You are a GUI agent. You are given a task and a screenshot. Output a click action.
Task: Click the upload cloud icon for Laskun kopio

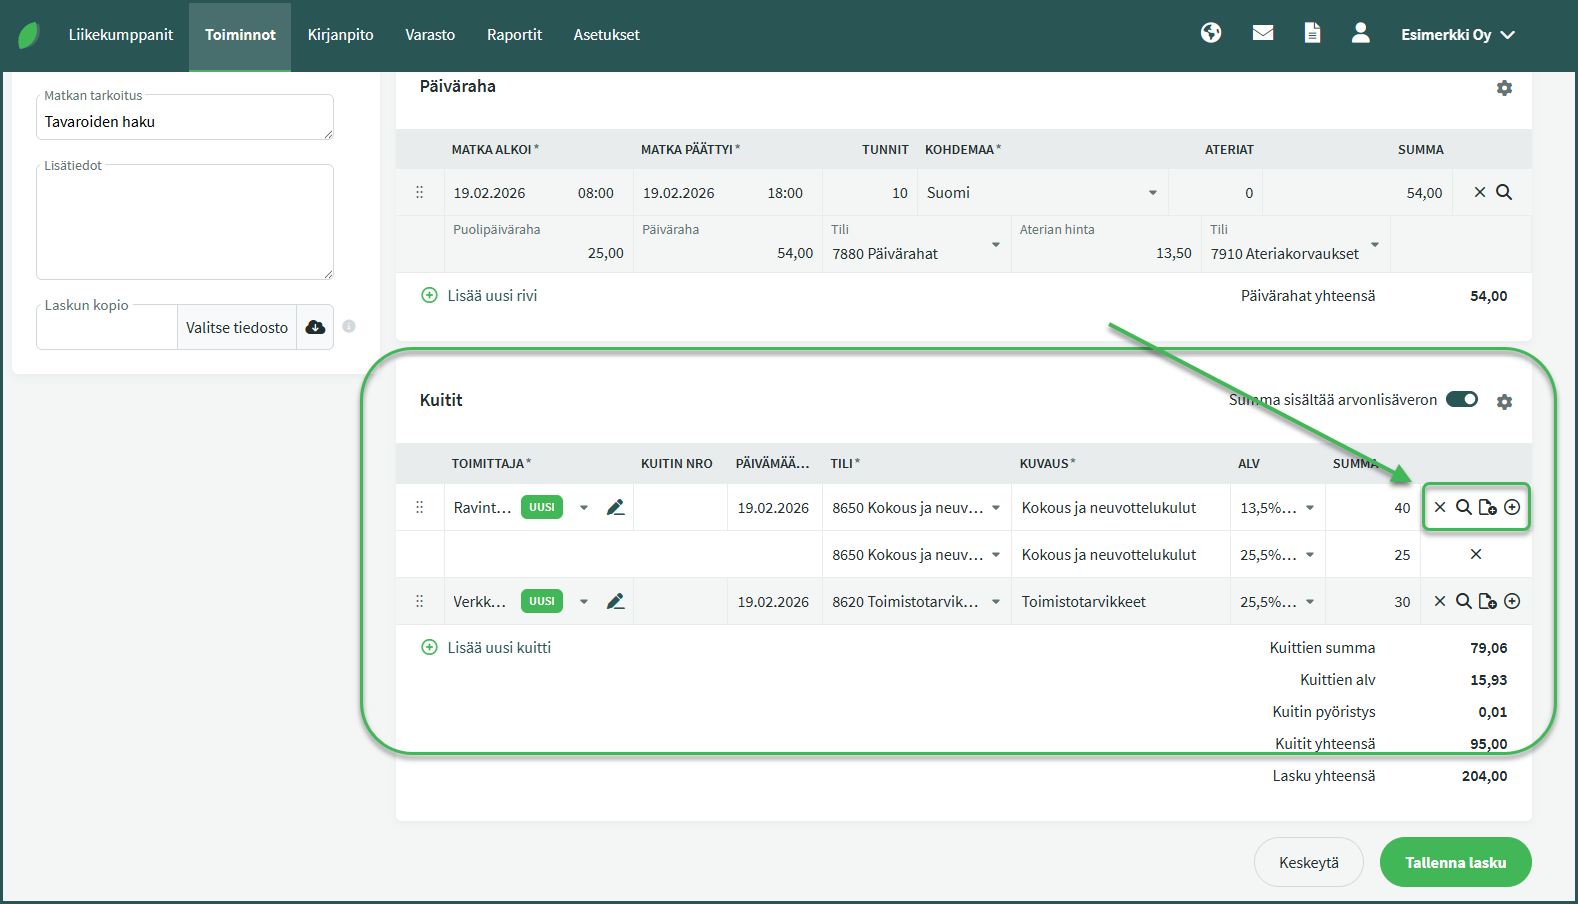pos(315,327)
